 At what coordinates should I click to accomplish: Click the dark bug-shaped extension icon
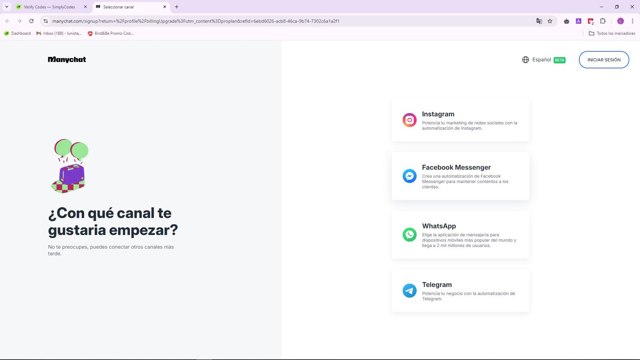coord(567,21)
